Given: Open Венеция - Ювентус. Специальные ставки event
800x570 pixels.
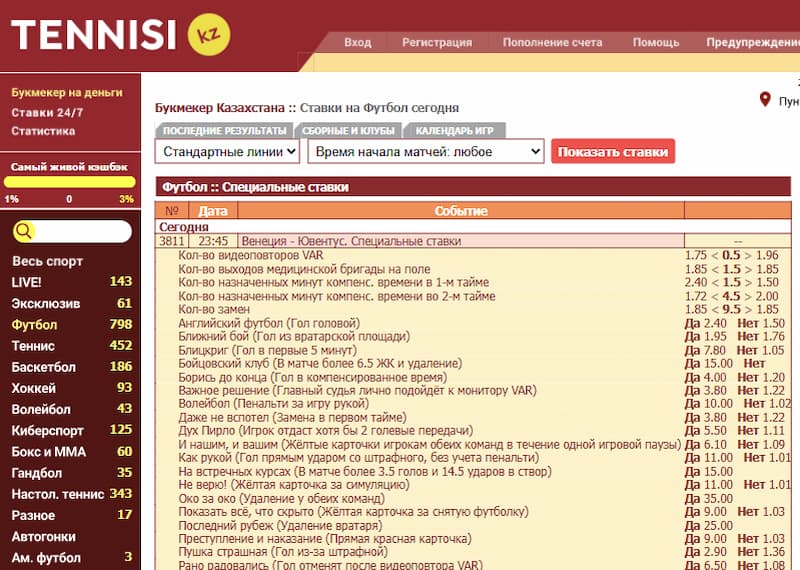Looking at the screenshot, I should click(351, 241).
